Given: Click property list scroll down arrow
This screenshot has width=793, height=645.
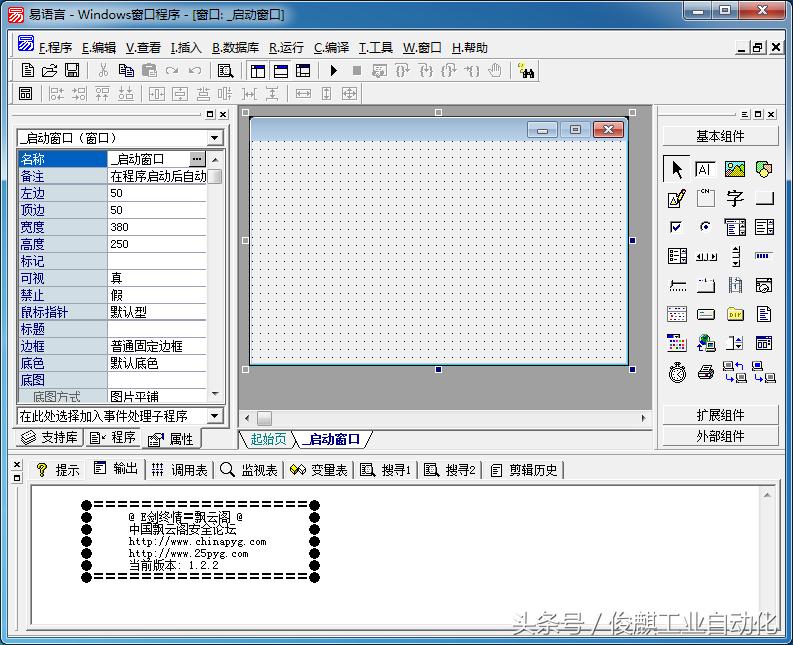Looking at the screenshot, I should (215, 394).
